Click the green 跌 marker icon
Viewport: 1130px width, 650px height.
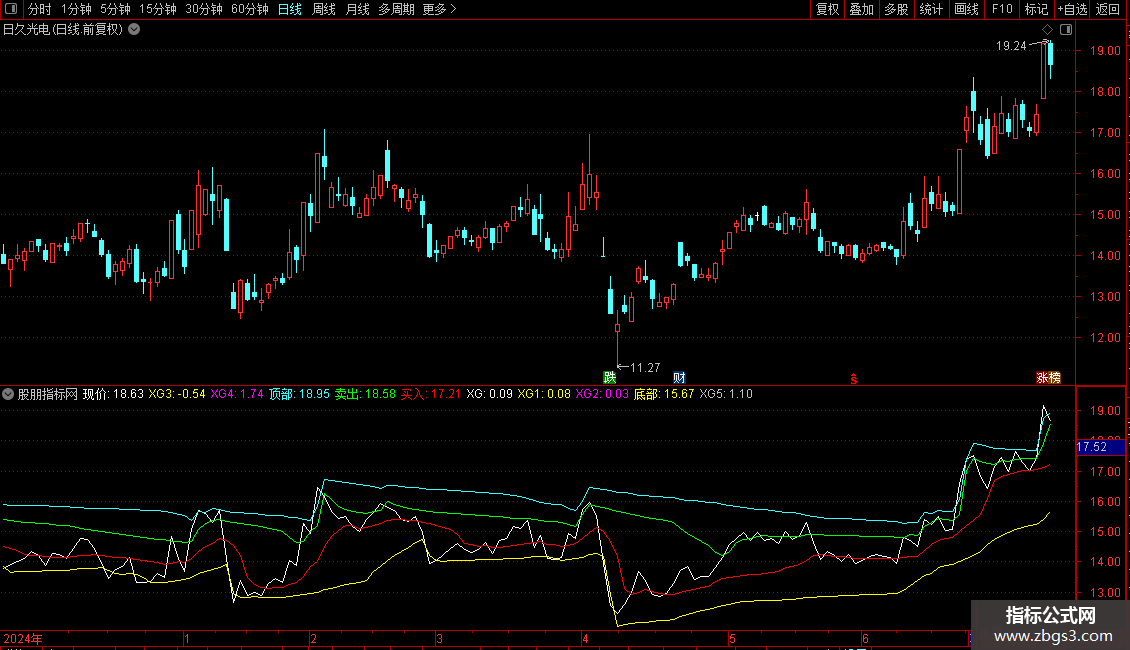610,378
